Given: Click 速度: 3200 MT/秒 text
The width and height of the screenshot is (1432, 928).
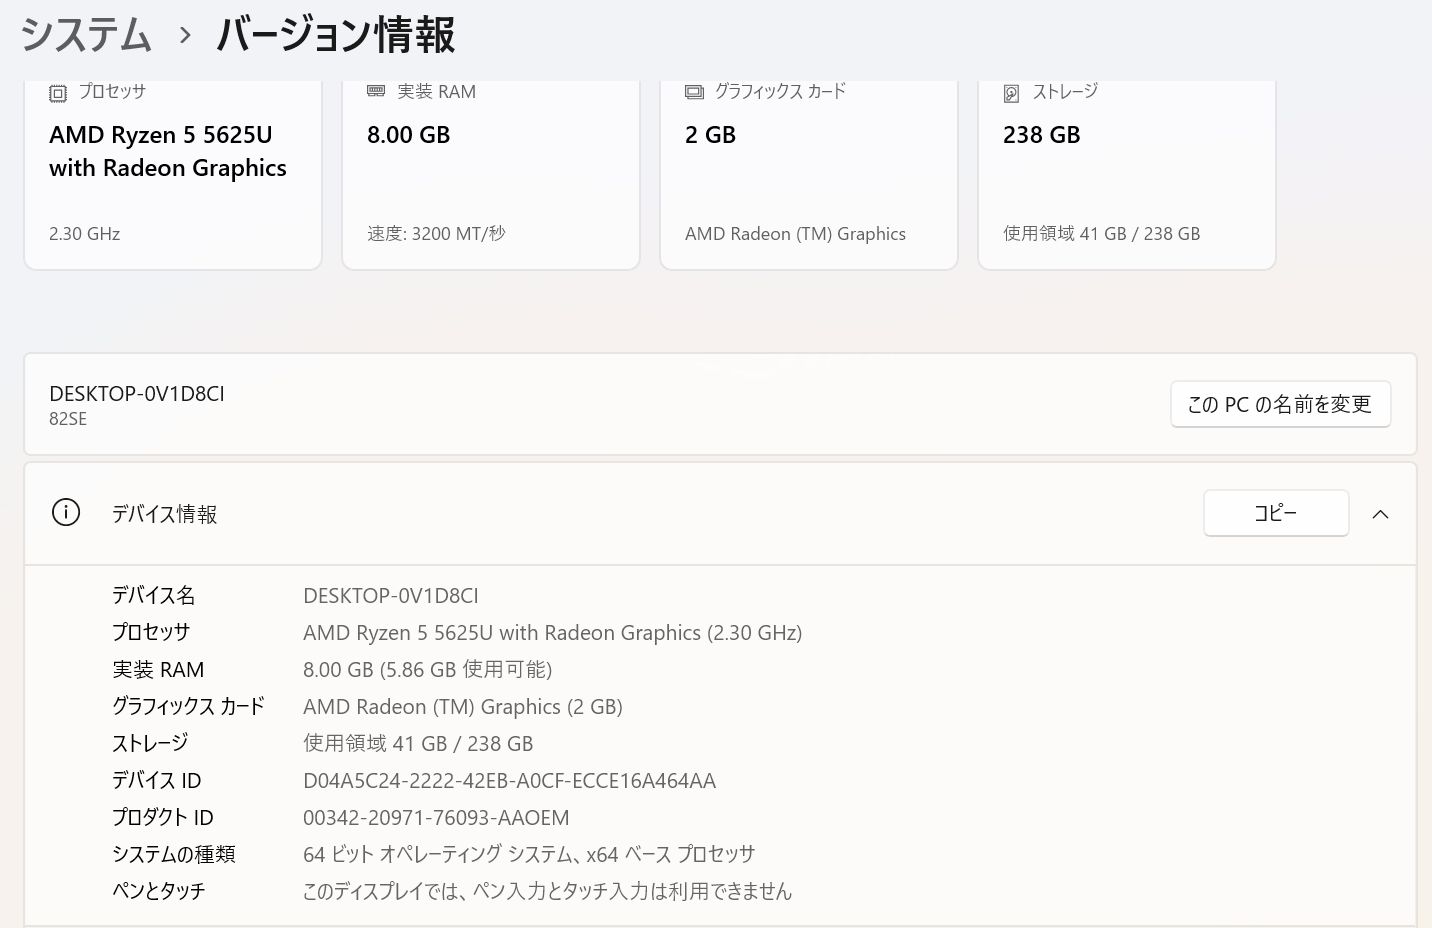Looking at the screenshot, I should tap(436, 234).
